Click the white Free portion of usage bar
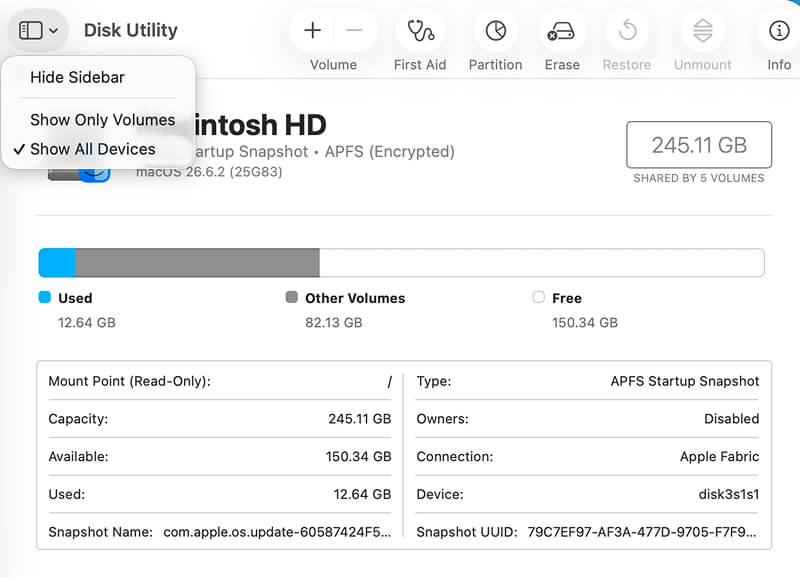Viewport: 800px width, 578px height. [x=541, y=263]
